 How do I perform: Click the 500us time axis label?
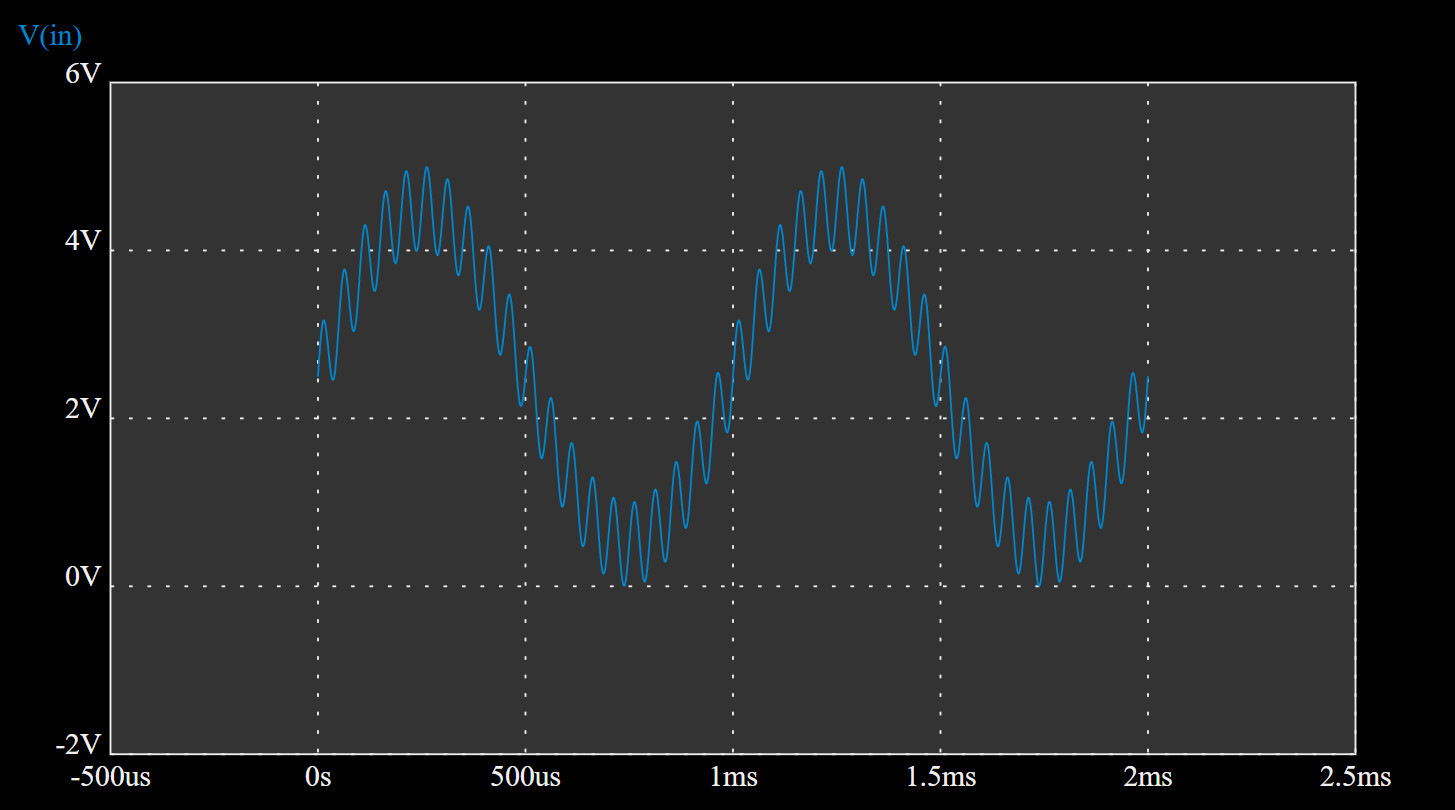click(x=526, y=777)
